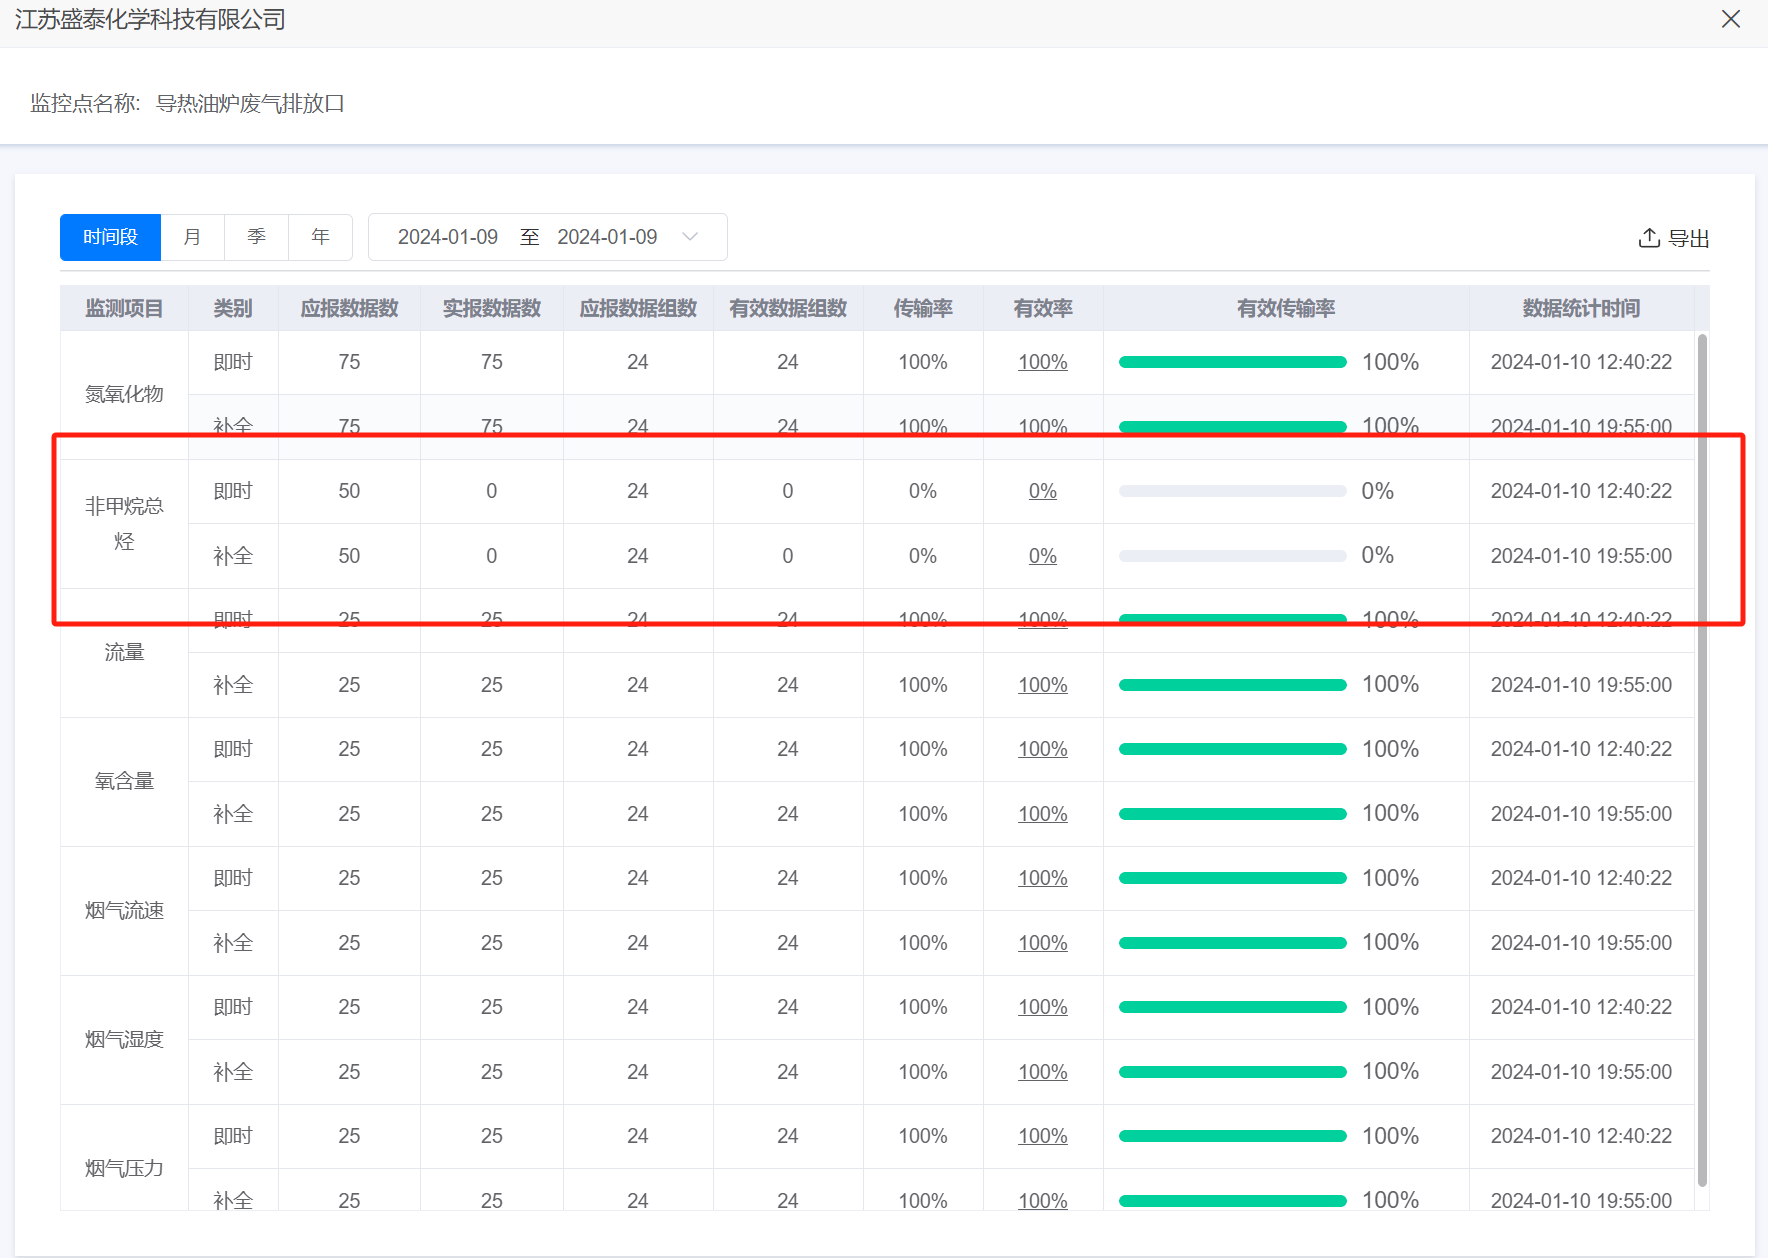Click the 监测项目 column header
The width and height of the screenshot is (1768, 1258).
point(124,308)
